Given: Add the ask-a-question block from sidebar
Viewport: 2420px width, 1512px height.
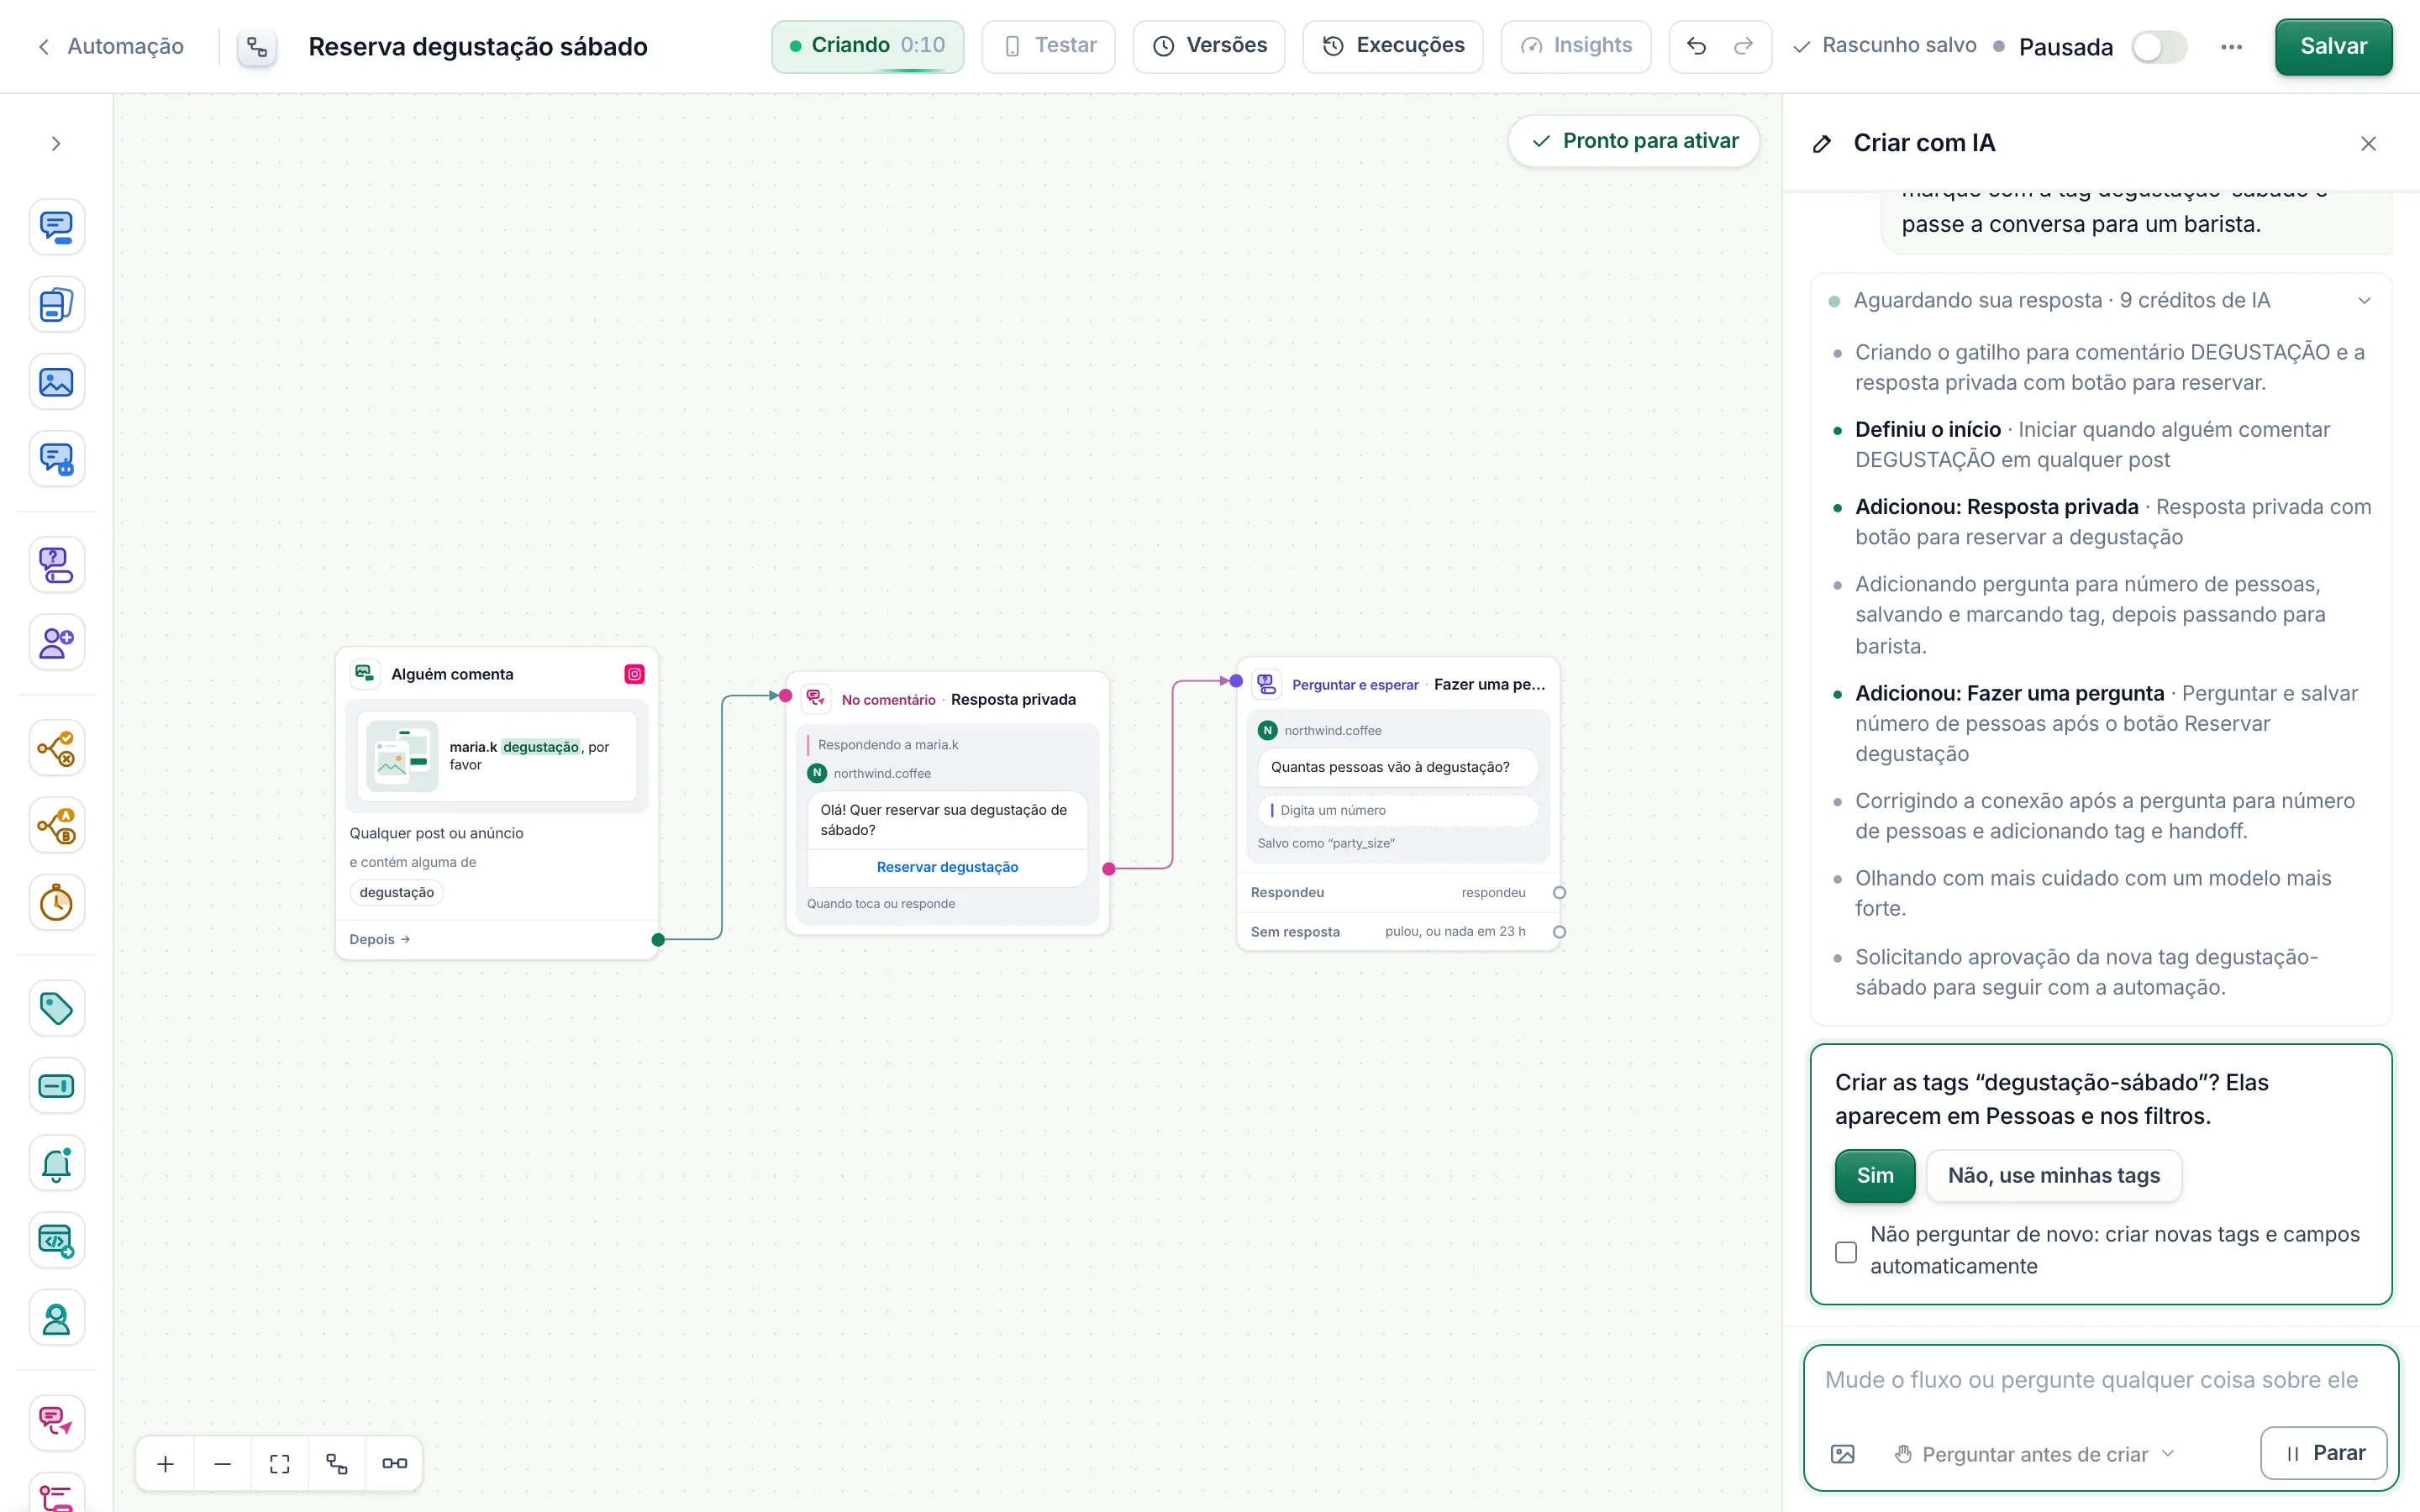Looking at the screenshot, I should pyautogui.click(x=56, y=565).
